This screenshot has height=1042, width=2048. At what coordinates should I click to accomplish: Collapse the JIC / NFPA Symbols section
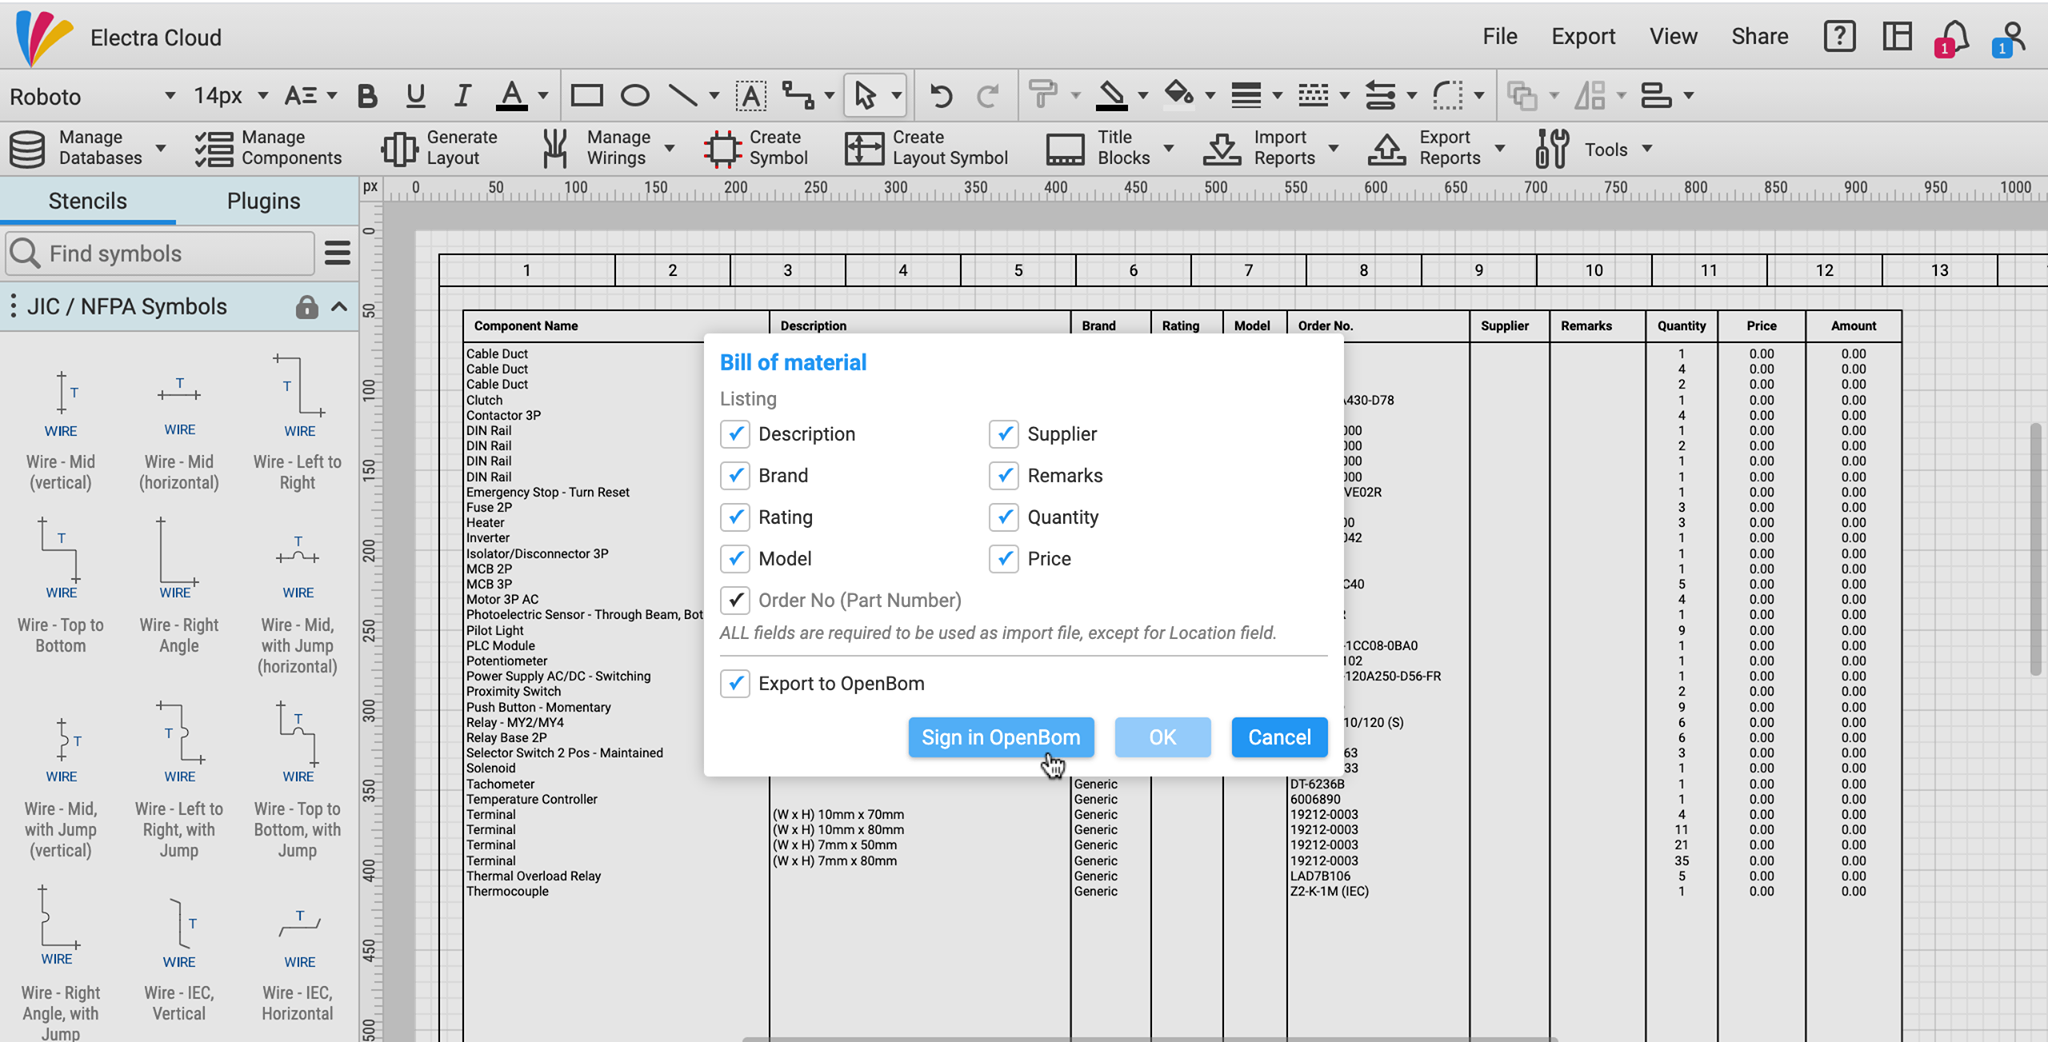(x=339, y=307)
